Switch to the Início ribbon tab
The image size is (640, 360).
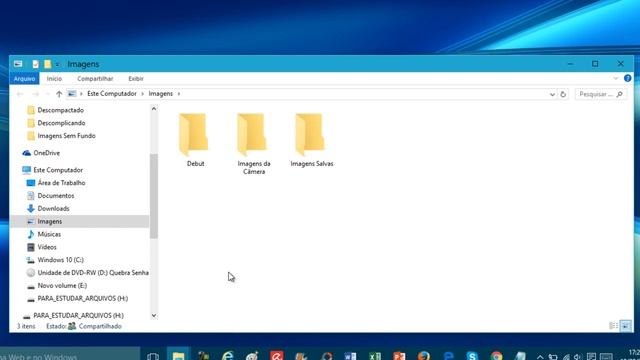(x=54, y=78)
